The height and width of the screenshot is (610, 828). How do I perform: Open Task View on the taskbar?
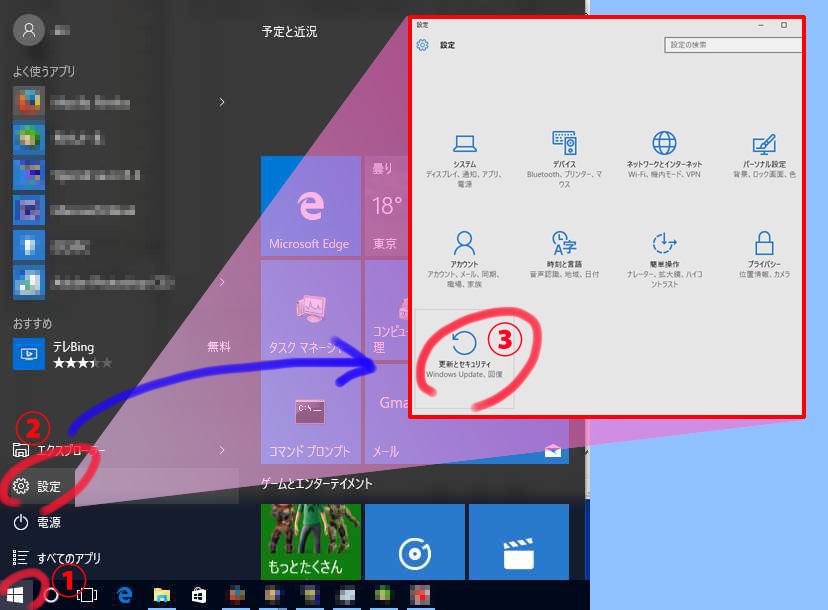click(87, 594)
